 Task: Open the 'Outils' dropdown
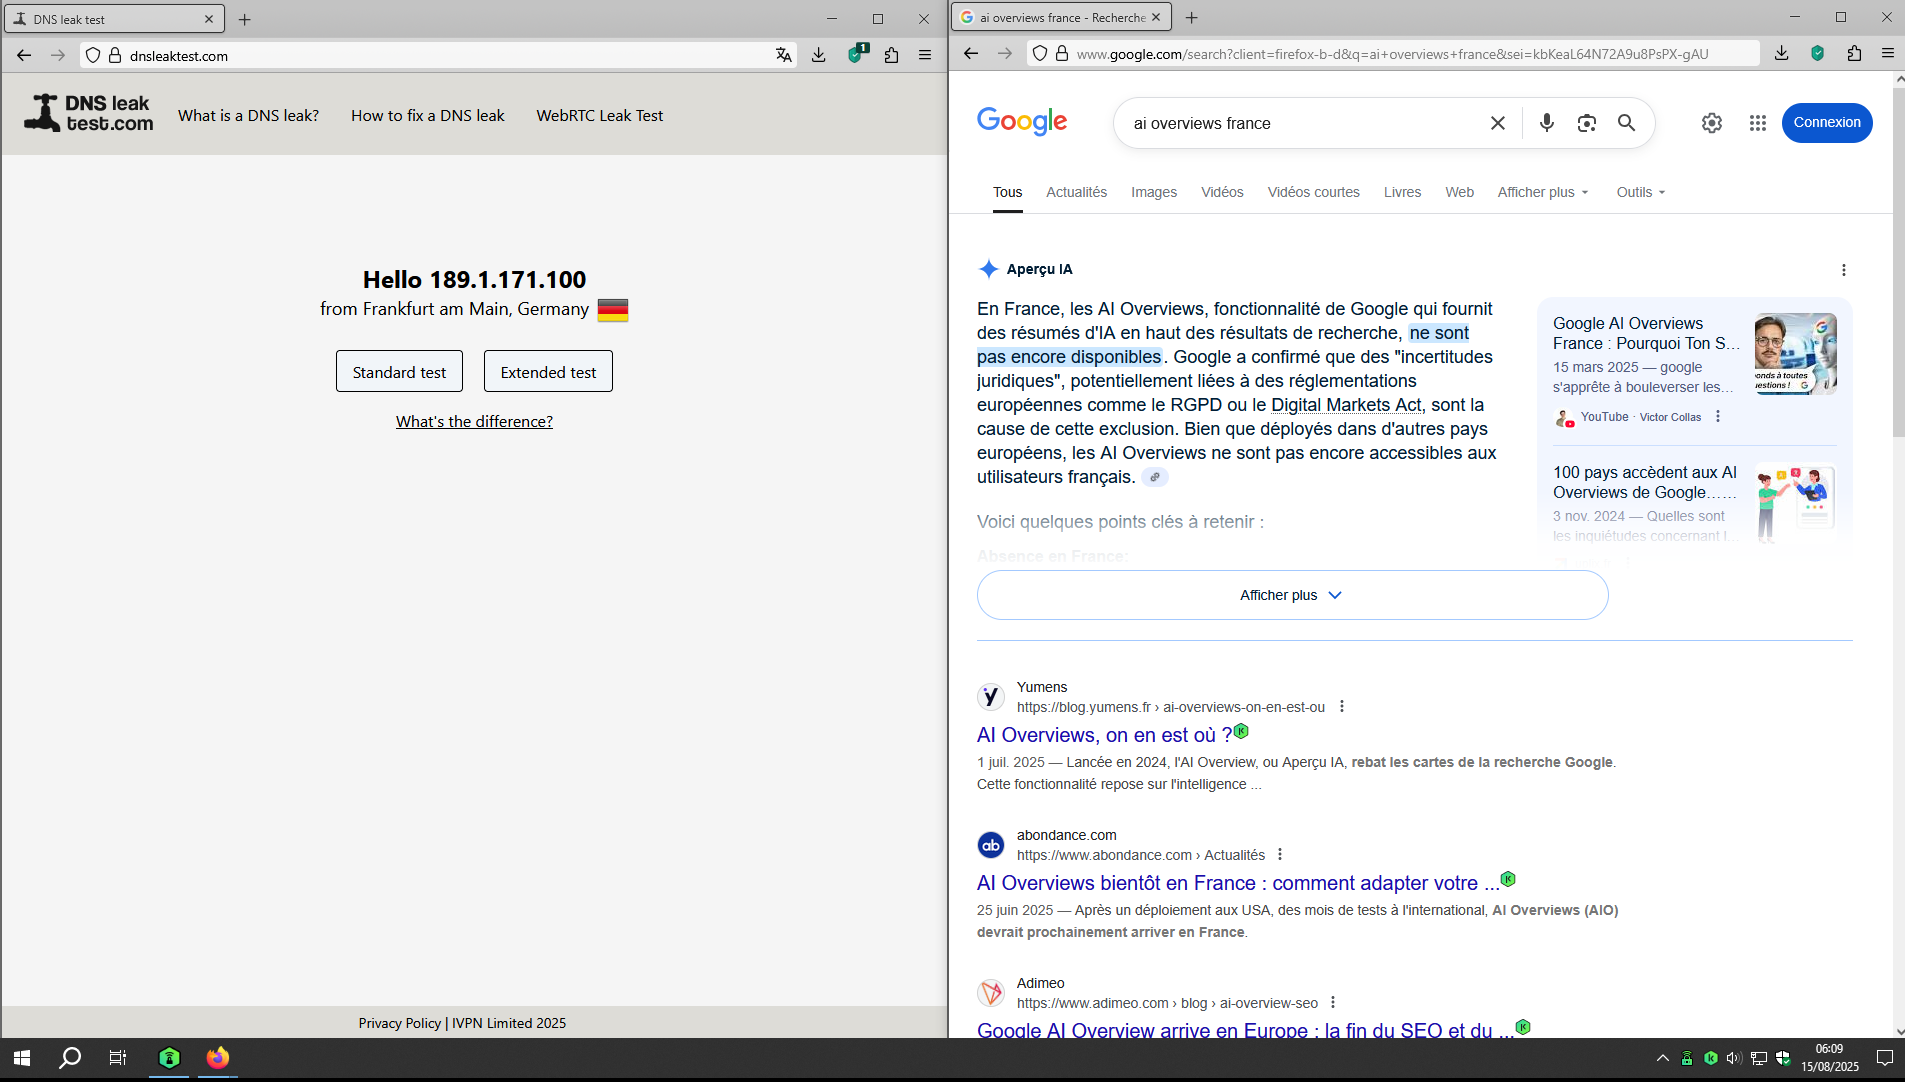click(x=1641, y=192)
